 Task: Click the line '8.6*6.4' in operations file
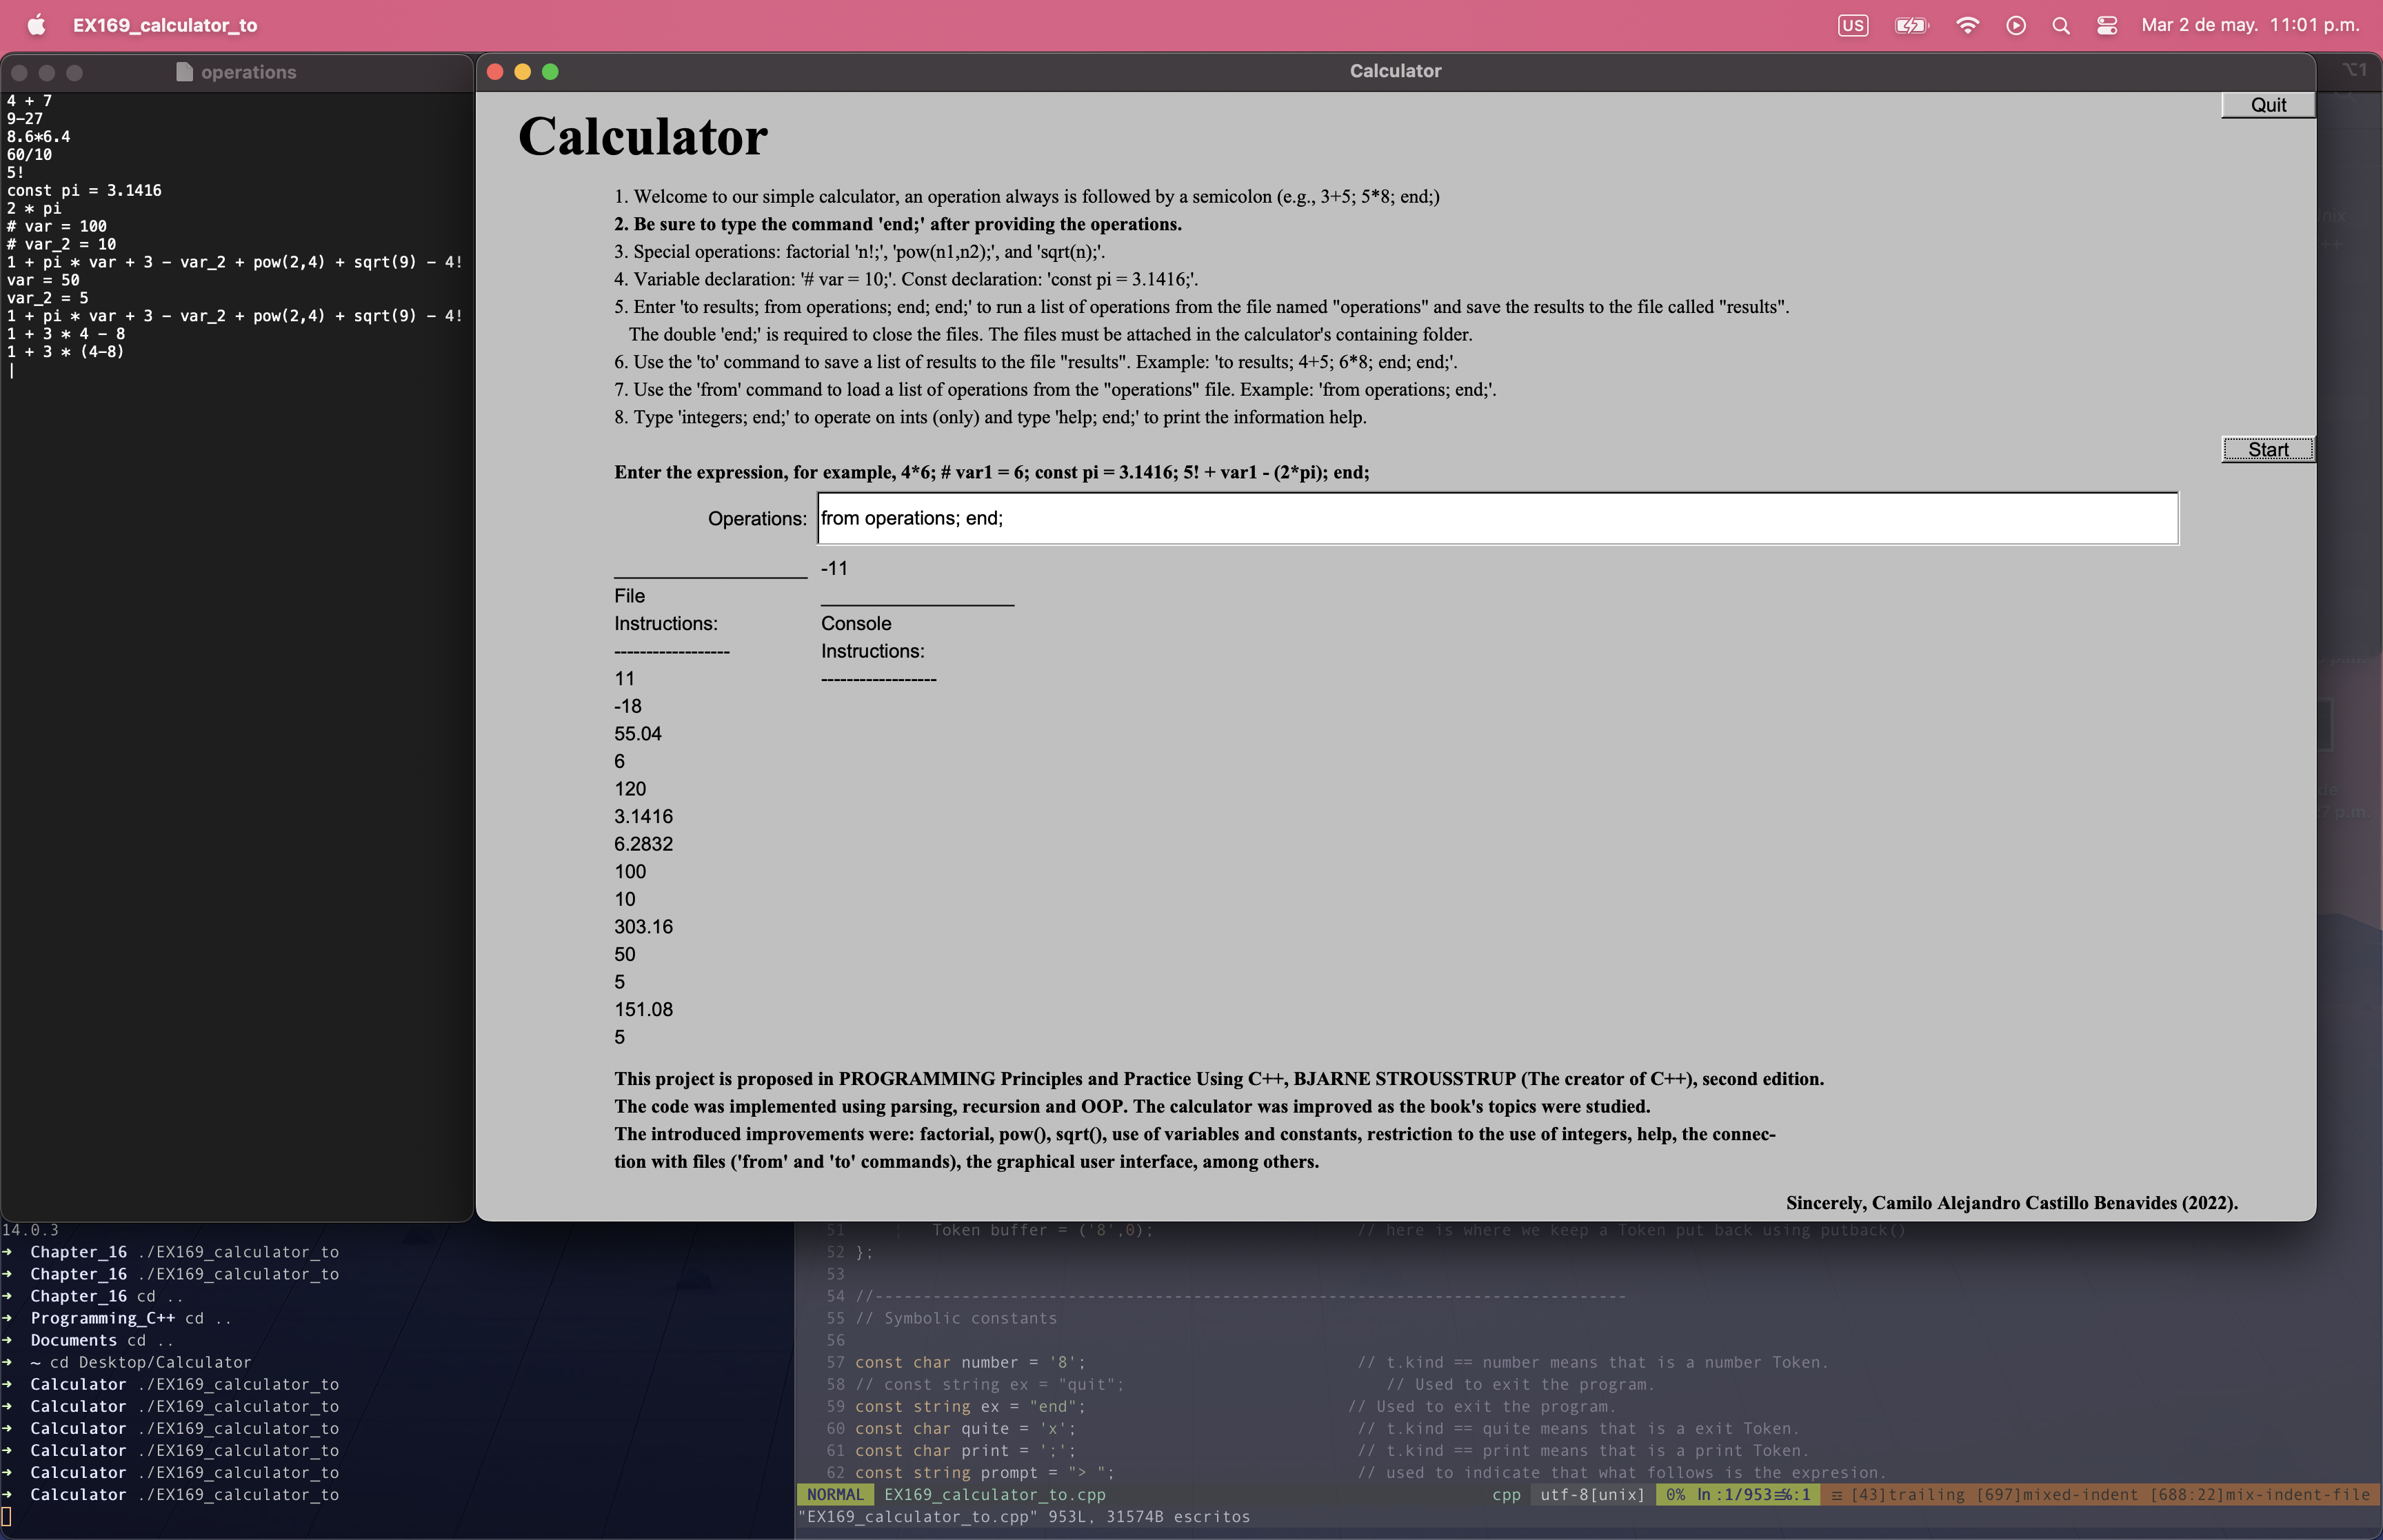(38, 136)
